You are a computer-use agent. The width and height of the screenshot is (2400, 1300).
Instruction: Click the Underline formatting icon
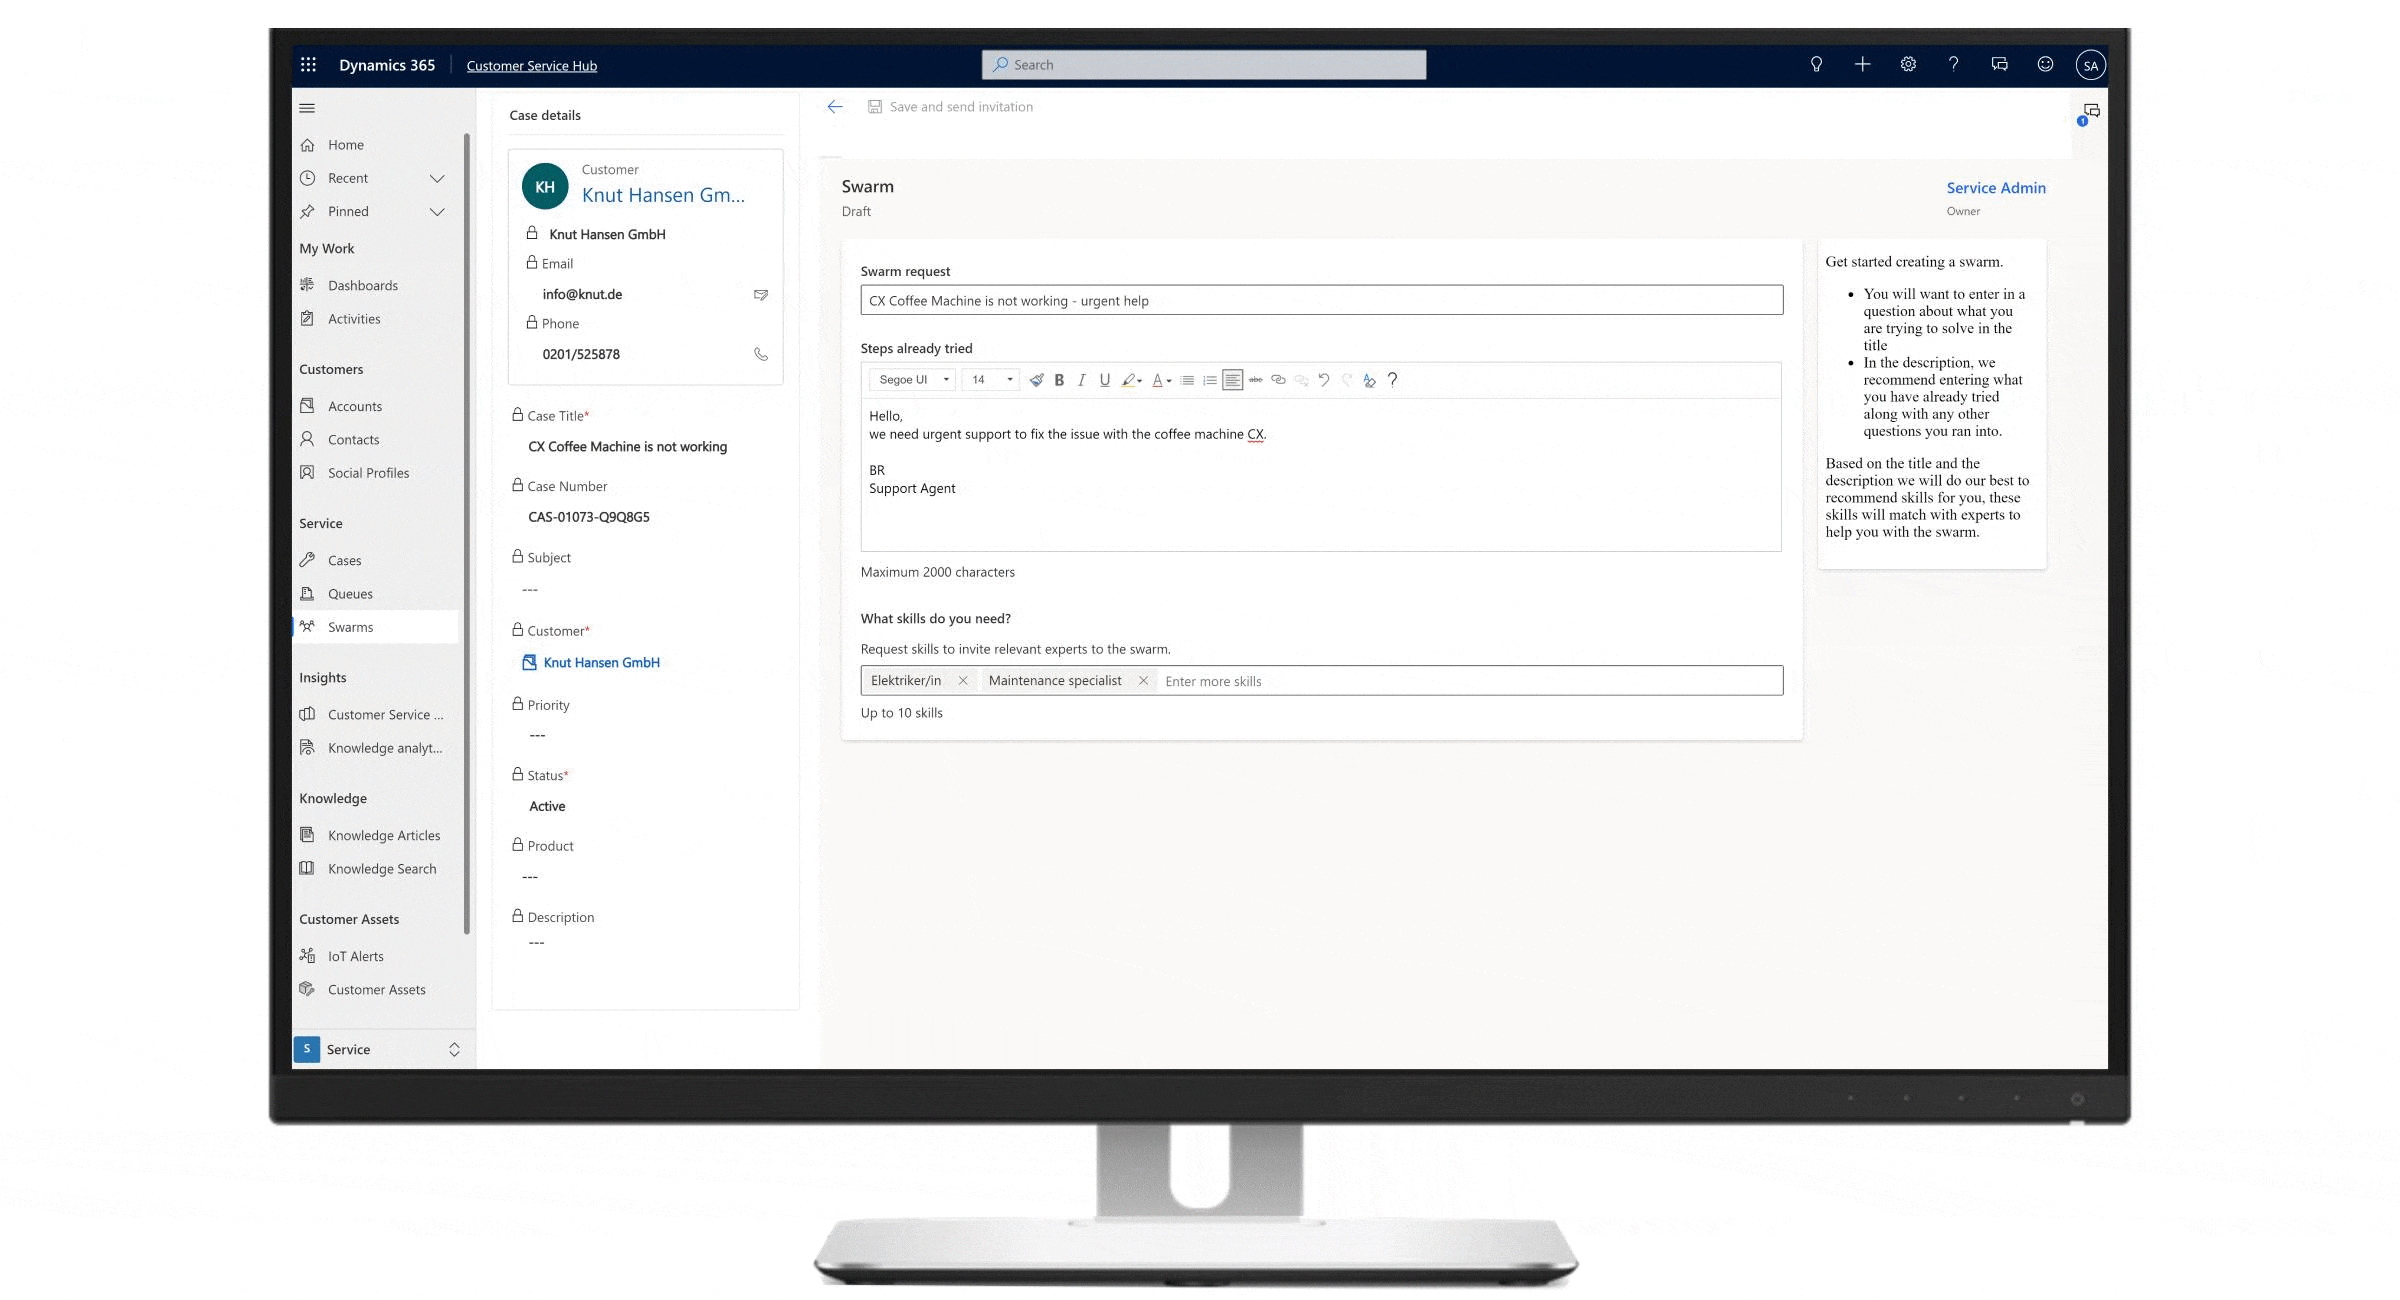pos(1106,379)
